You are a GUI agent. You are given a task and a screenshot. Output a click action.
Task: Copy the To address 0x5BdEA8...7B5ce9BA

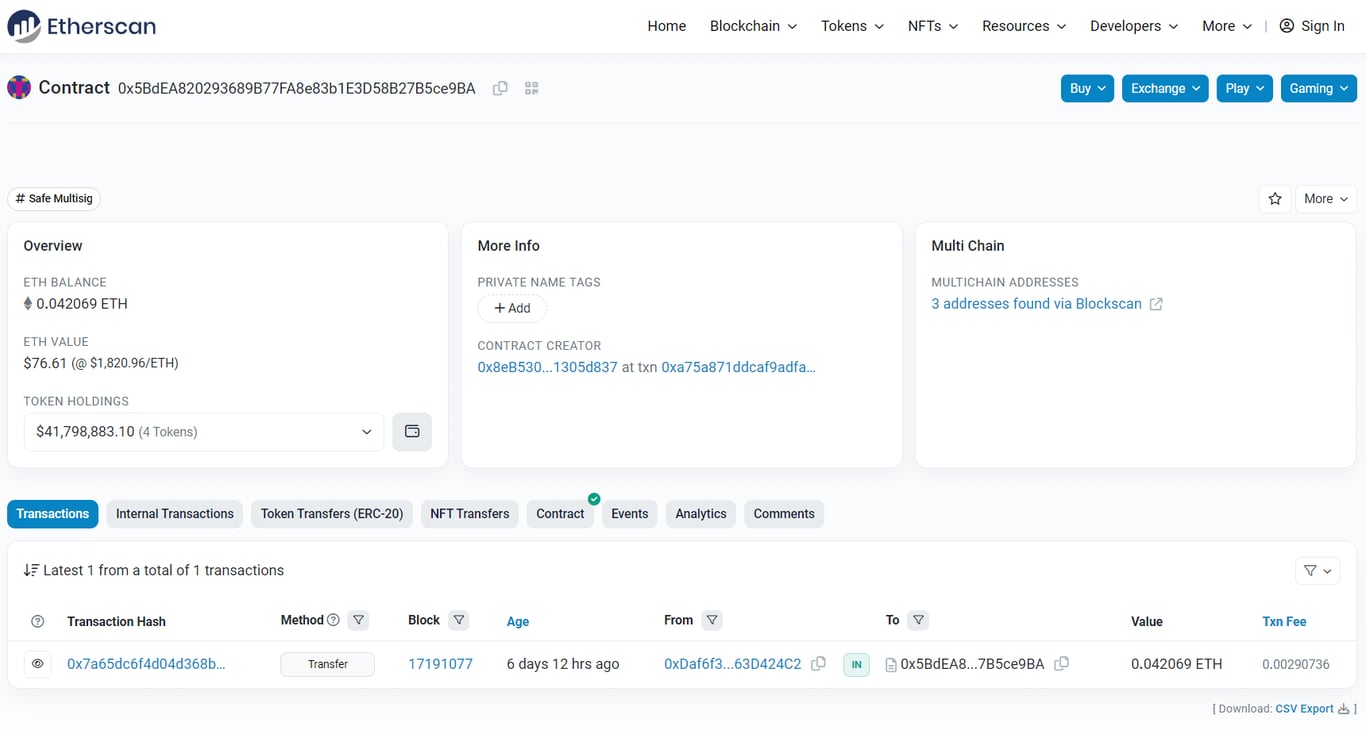click(x=1062, y=663)
